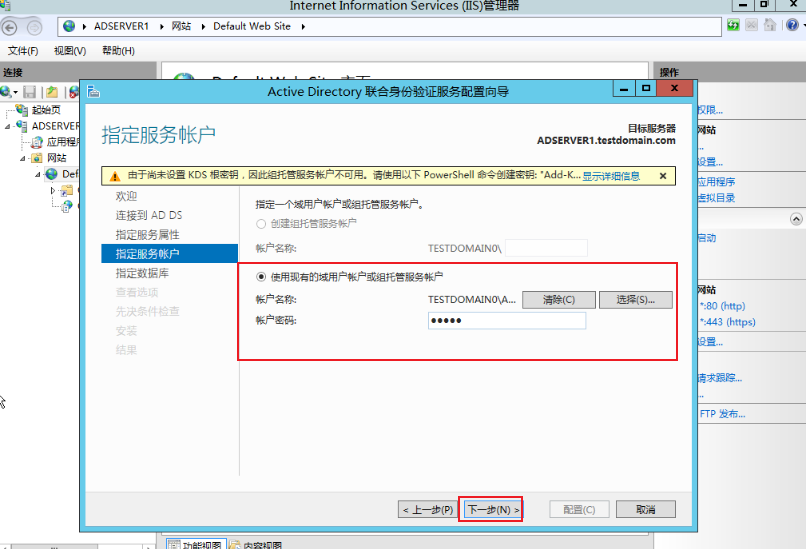Click the ADSERVER server icon in tree
This screenshot has height=549, width=806.
pos(21,125)
